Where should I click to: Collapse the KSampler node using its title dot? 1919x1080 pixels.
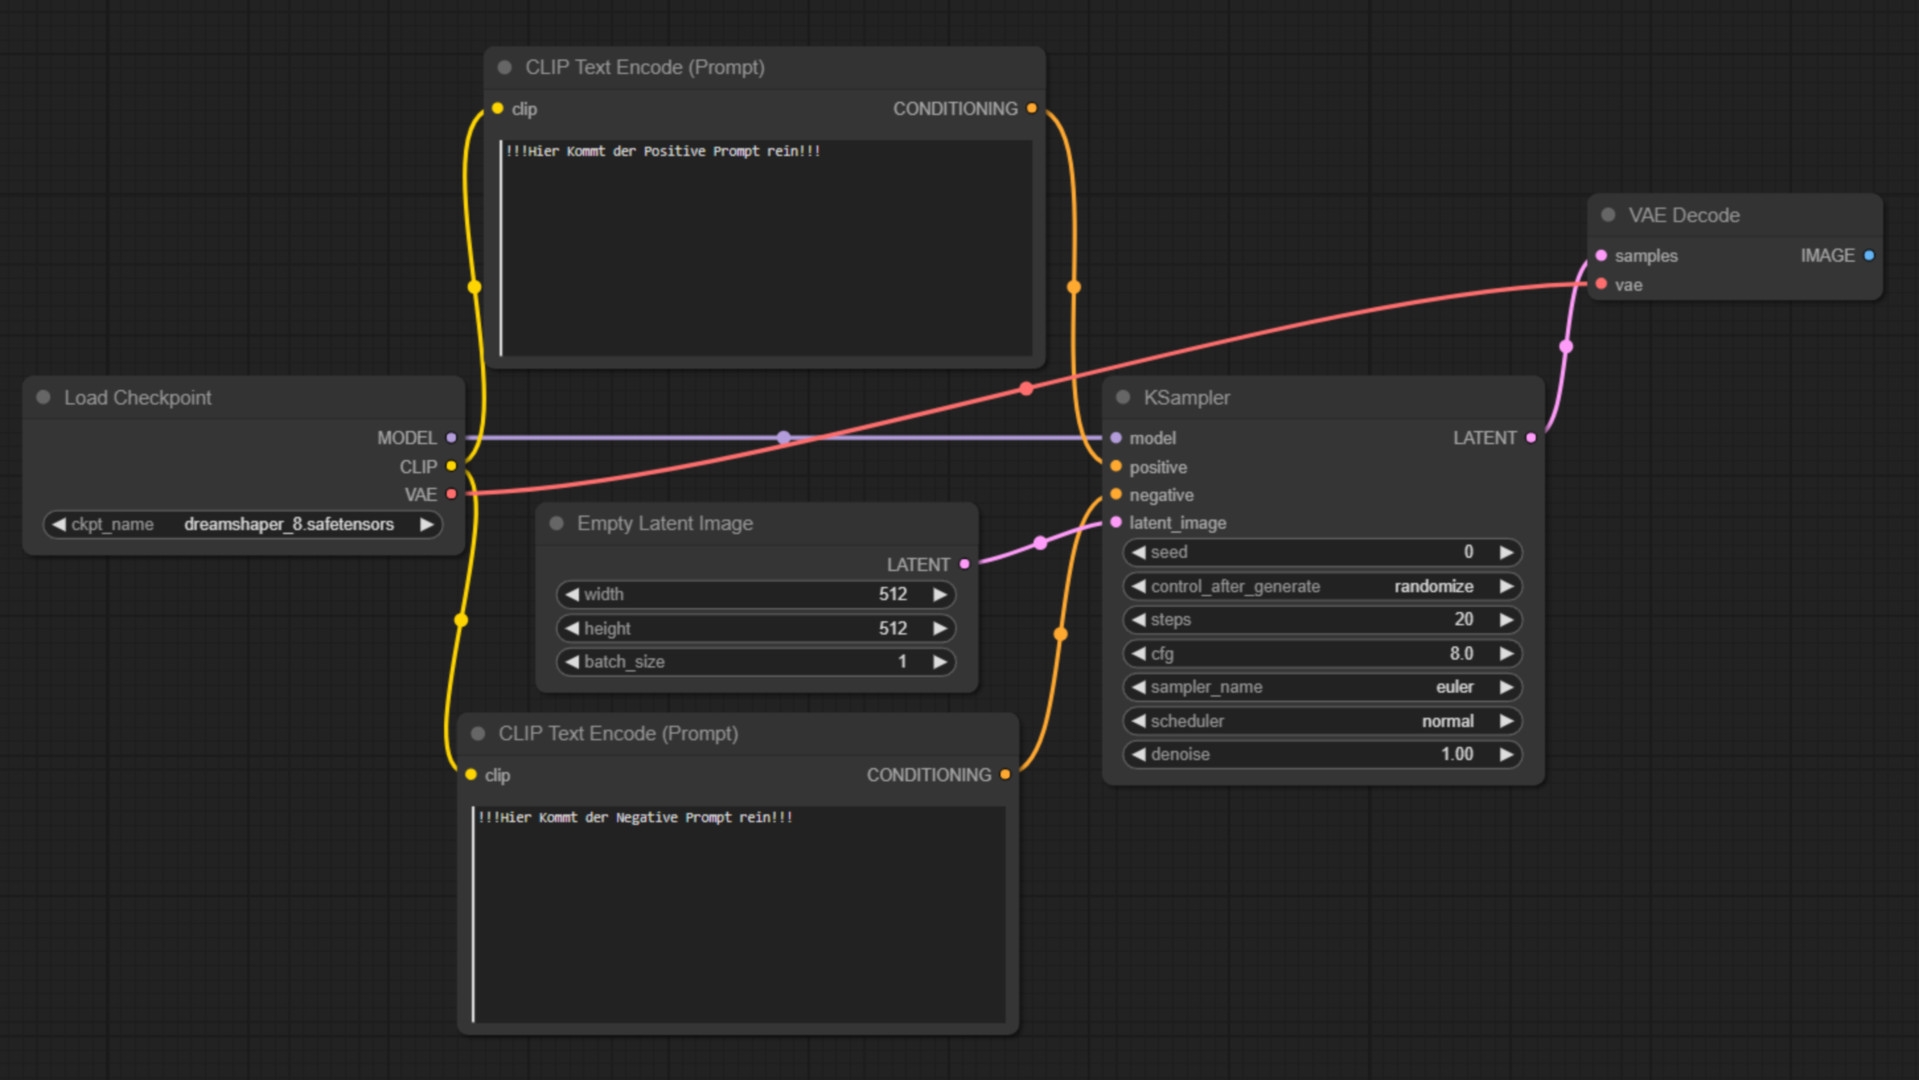click(1123, 398)
